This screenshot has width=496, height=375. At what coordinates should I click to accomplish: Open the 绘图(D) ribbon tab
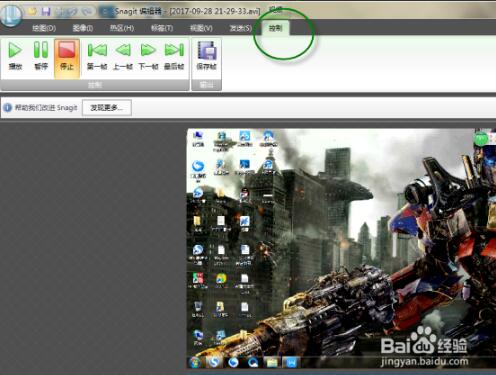tap(44, 28)
